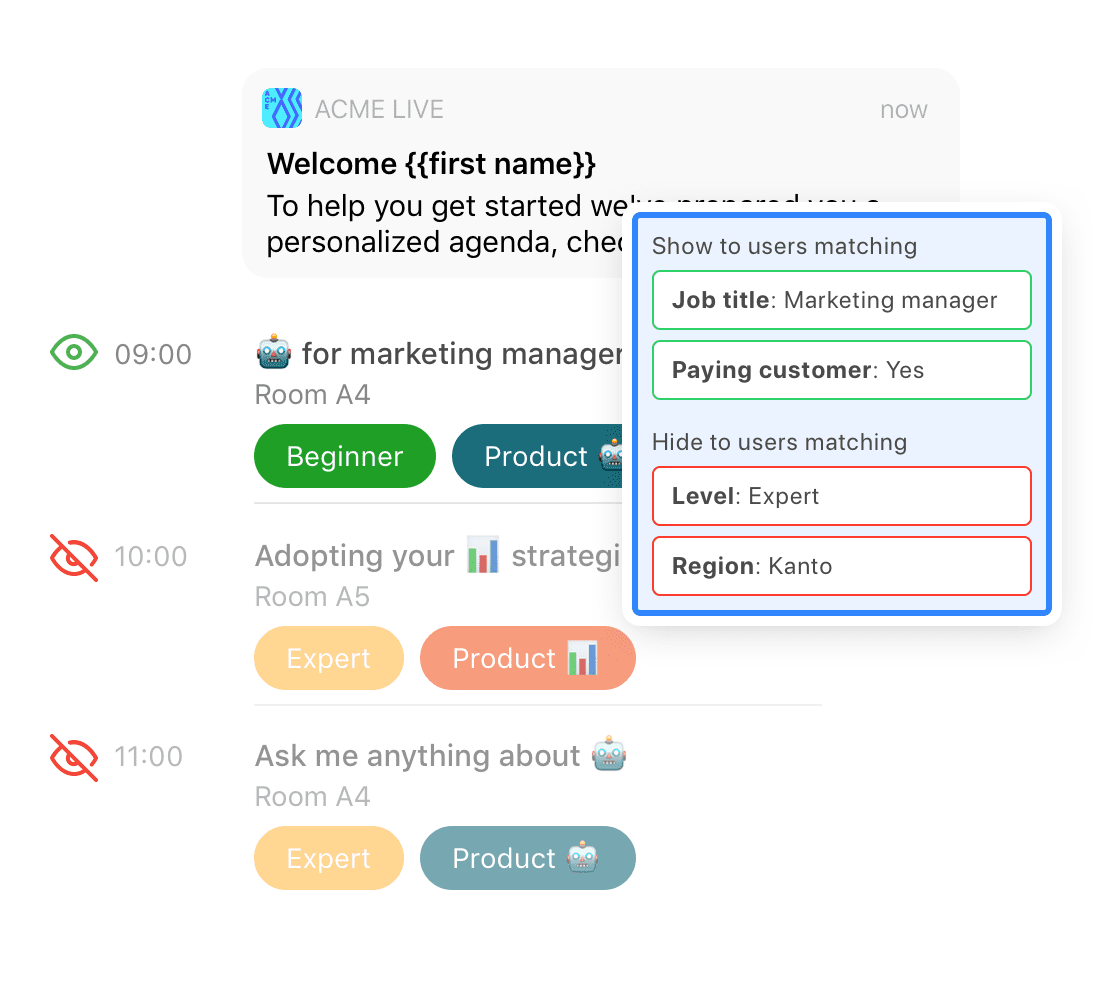This screenshot has height=984, width=1112.
Task: Click the Welcome {{first name}} notification title
Action: [x=431, y=163]
